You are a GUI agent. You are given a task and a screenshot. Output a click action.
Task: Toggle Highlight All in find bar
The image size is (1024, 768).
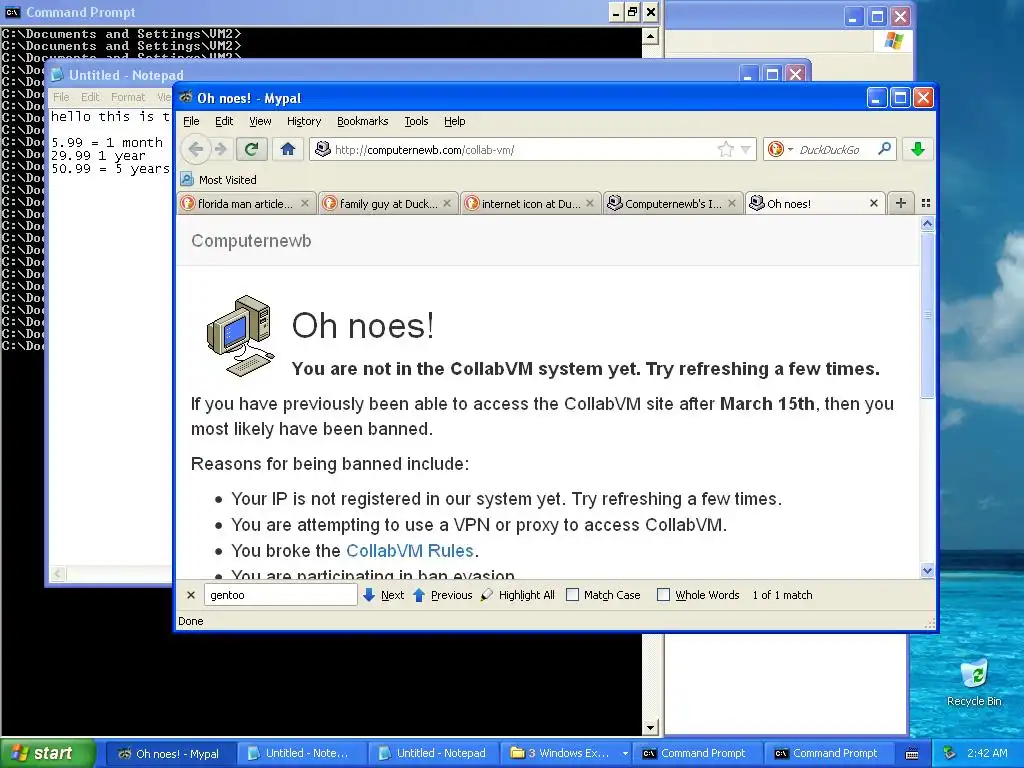[x=518, y=595]
